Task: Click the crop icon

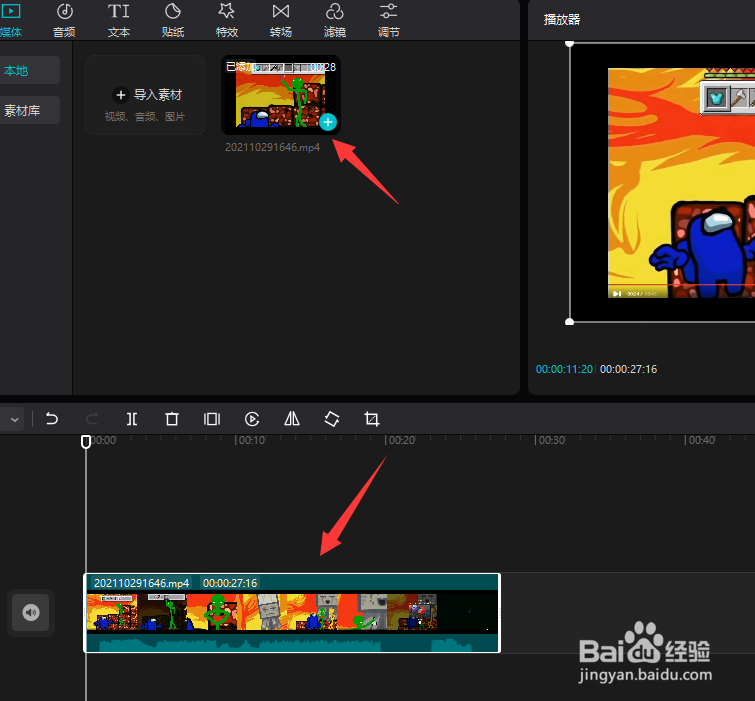Action: [372, 419]
